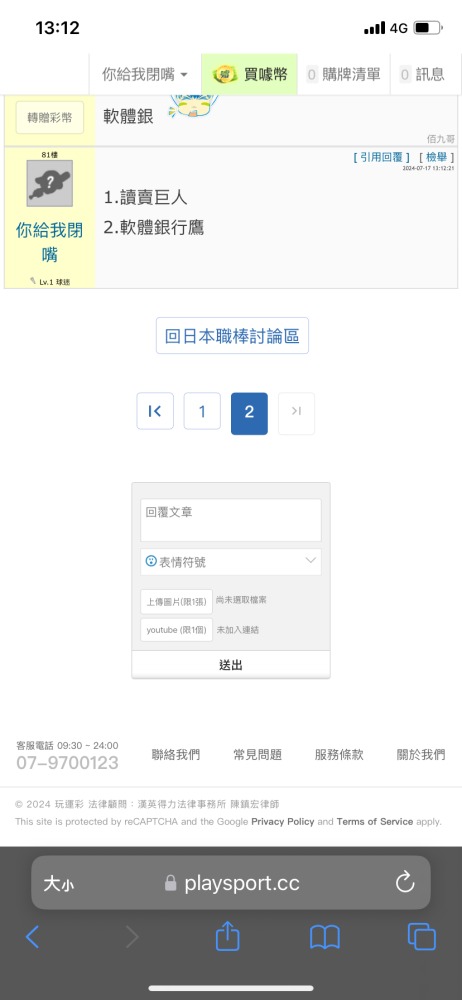
Task: Click the 送出 submit button
Action: pos(231,665)
